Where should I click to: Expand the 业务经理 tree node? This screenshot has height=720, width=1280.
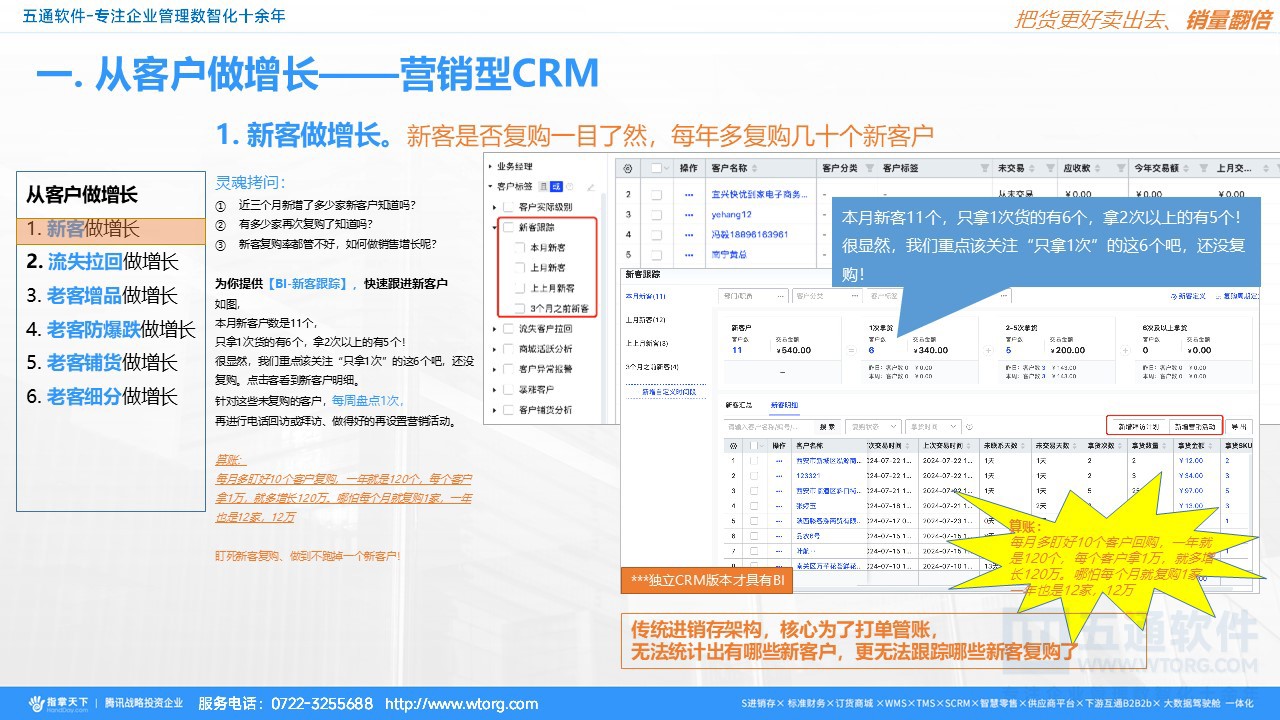pyautogui.click(x=490, y=166)
